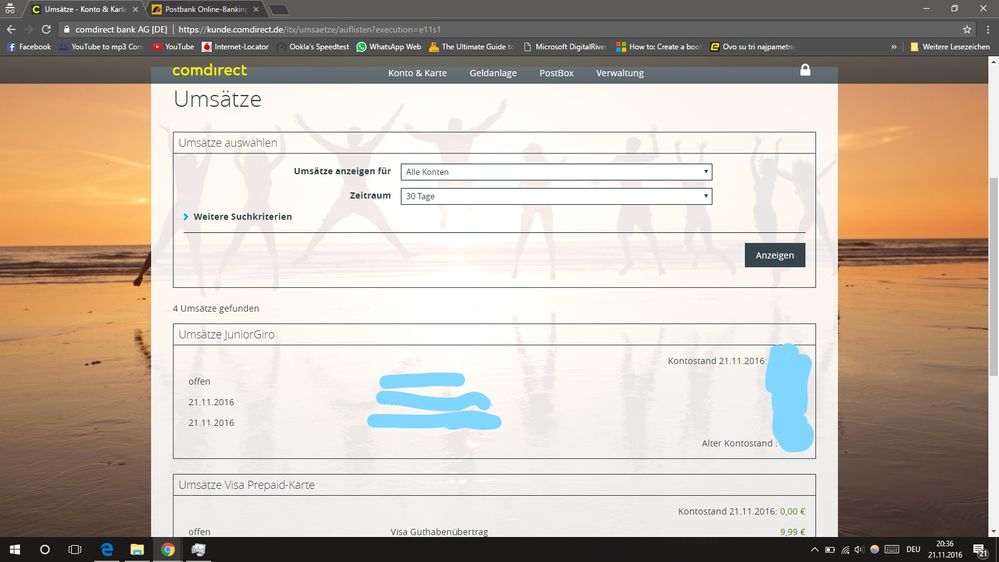The height and width of the screenshot is (562, 999).
Task: Open the PostBox menu
Action: pyautogui.click(x=556, y=73)
